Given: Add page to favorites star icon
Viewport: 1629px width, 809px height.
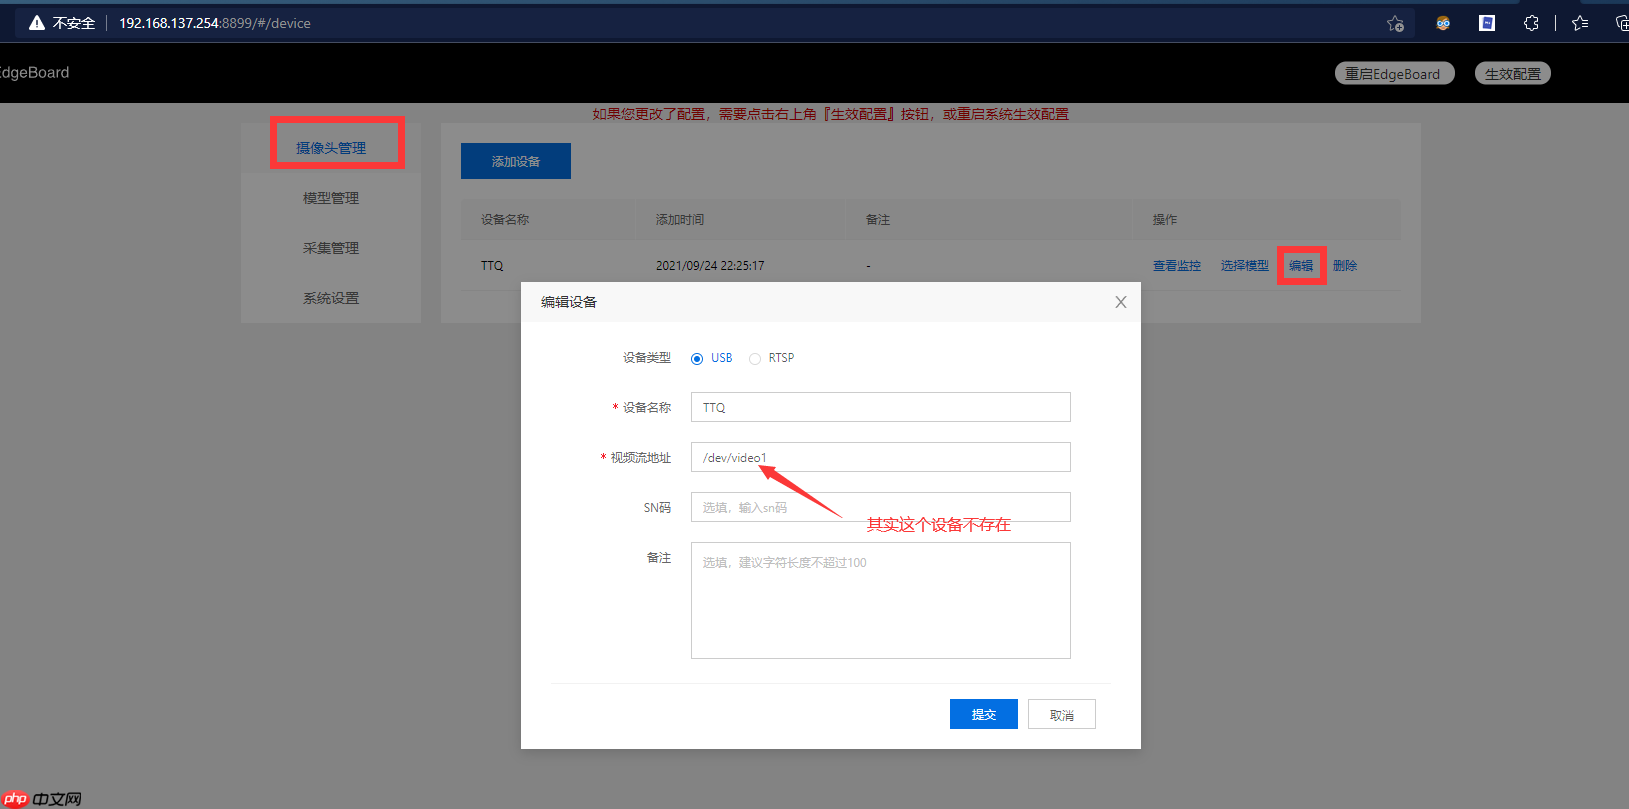Looking at the screenshot, I should click(1395, 23).
